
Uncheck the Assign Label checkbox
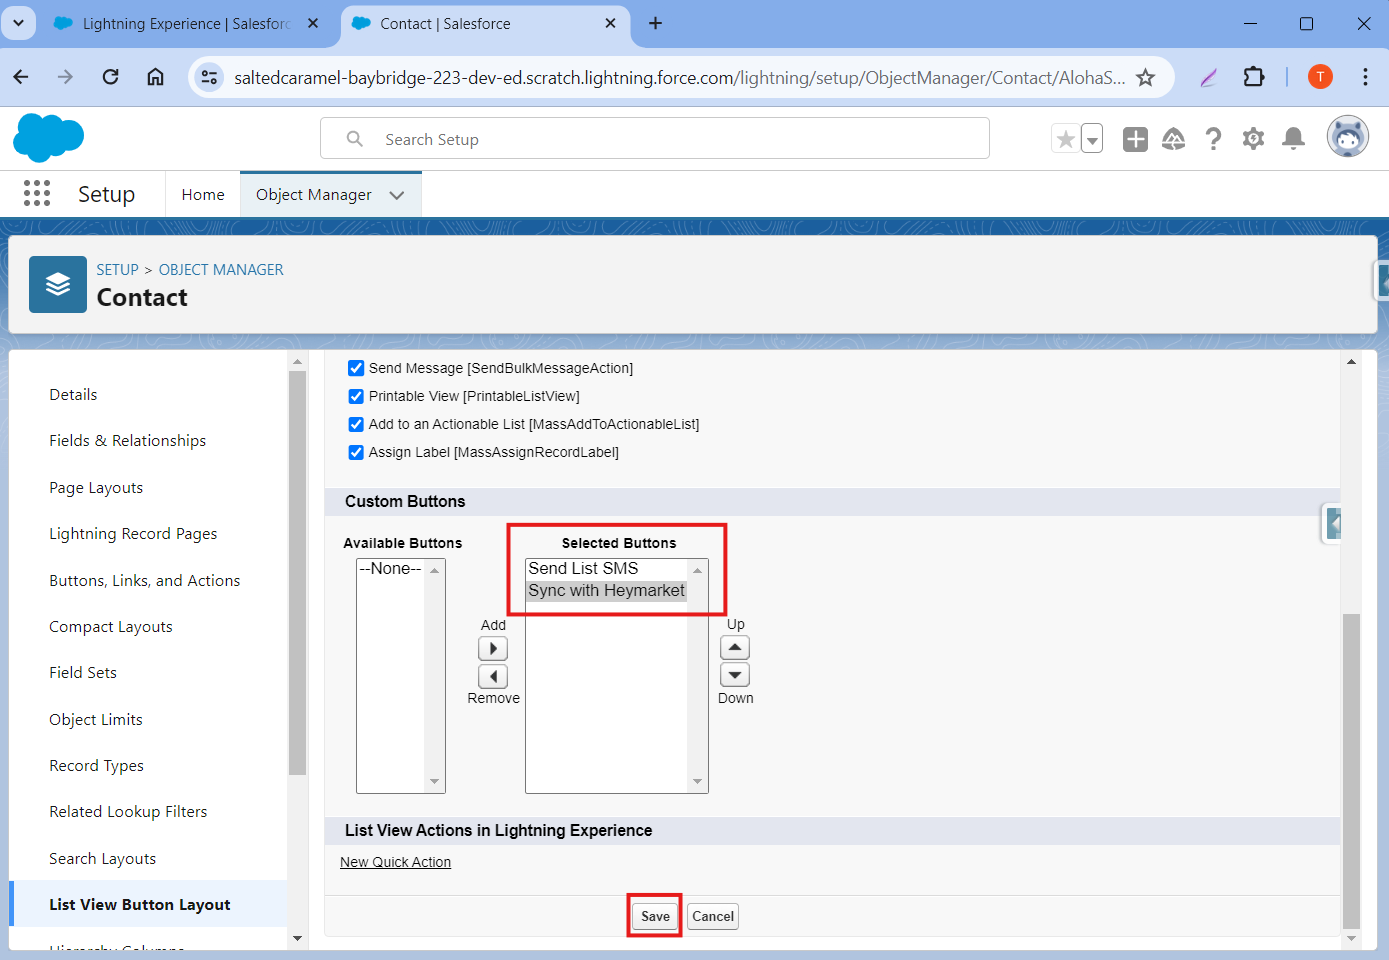(356, 452)
